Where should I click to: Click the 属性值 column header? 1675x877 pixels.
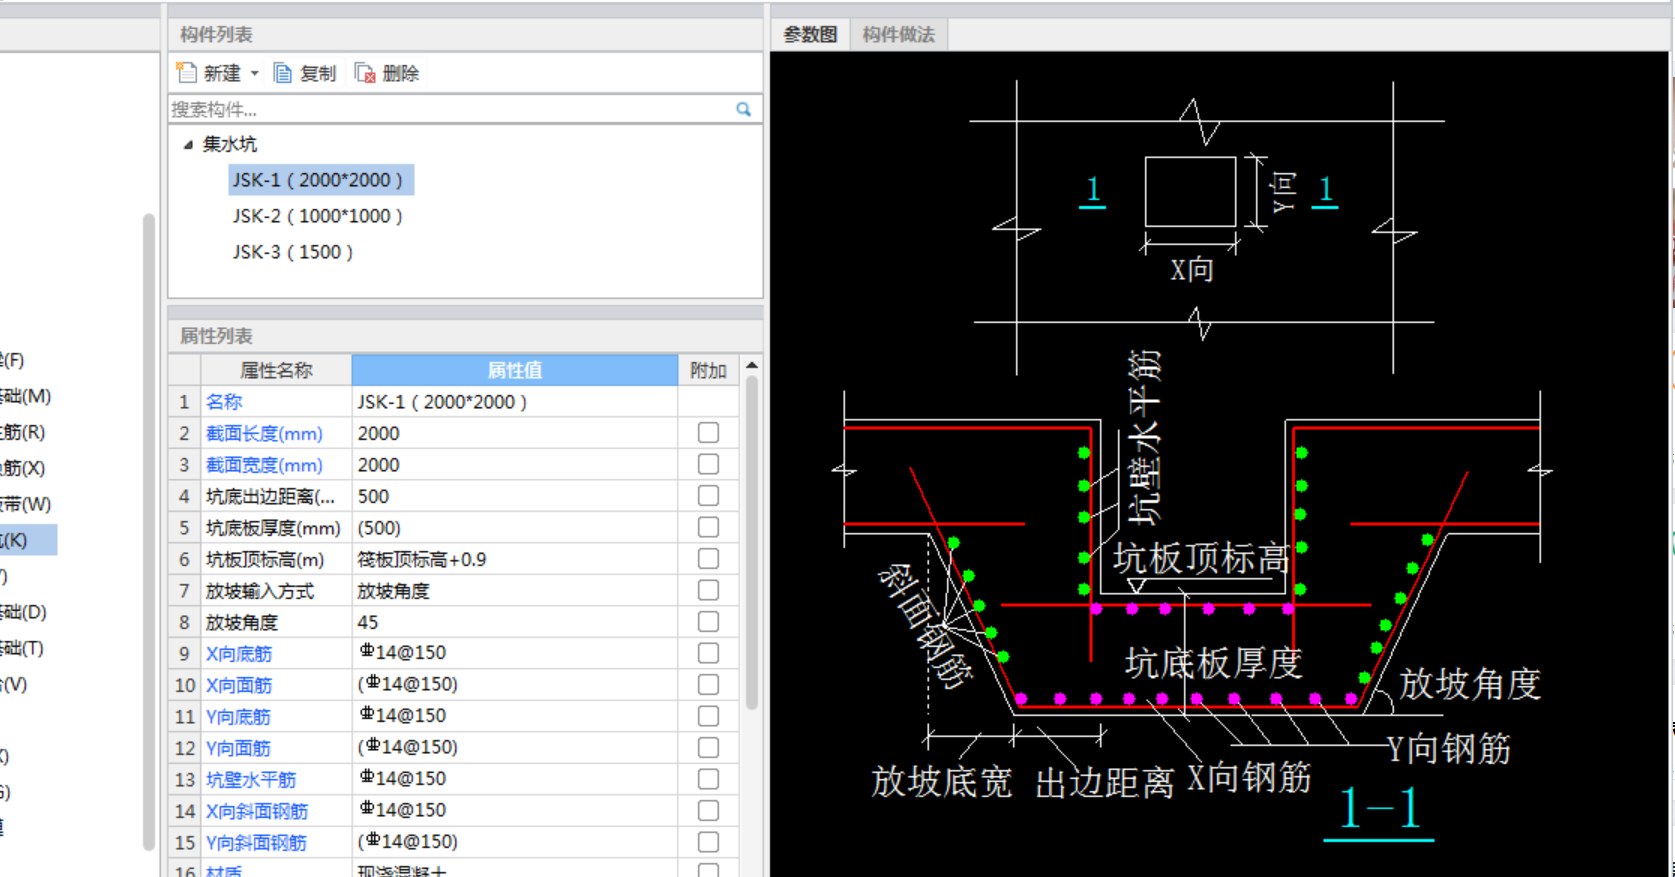tap(514, 370)
